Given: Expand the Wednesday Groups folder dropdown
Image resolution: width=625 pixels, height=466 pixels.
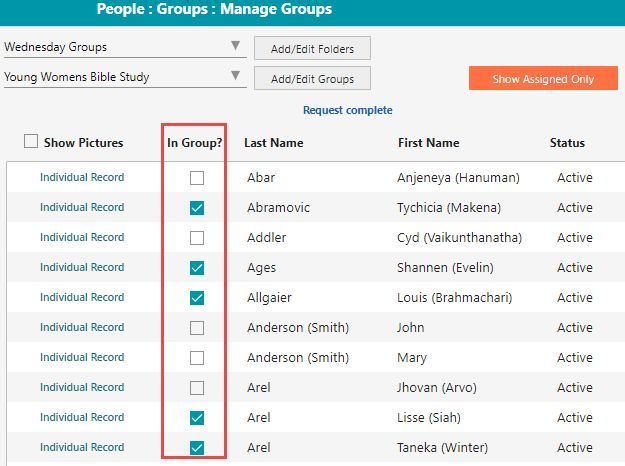Looking at the screenshot, I should (x=125, y=47).
